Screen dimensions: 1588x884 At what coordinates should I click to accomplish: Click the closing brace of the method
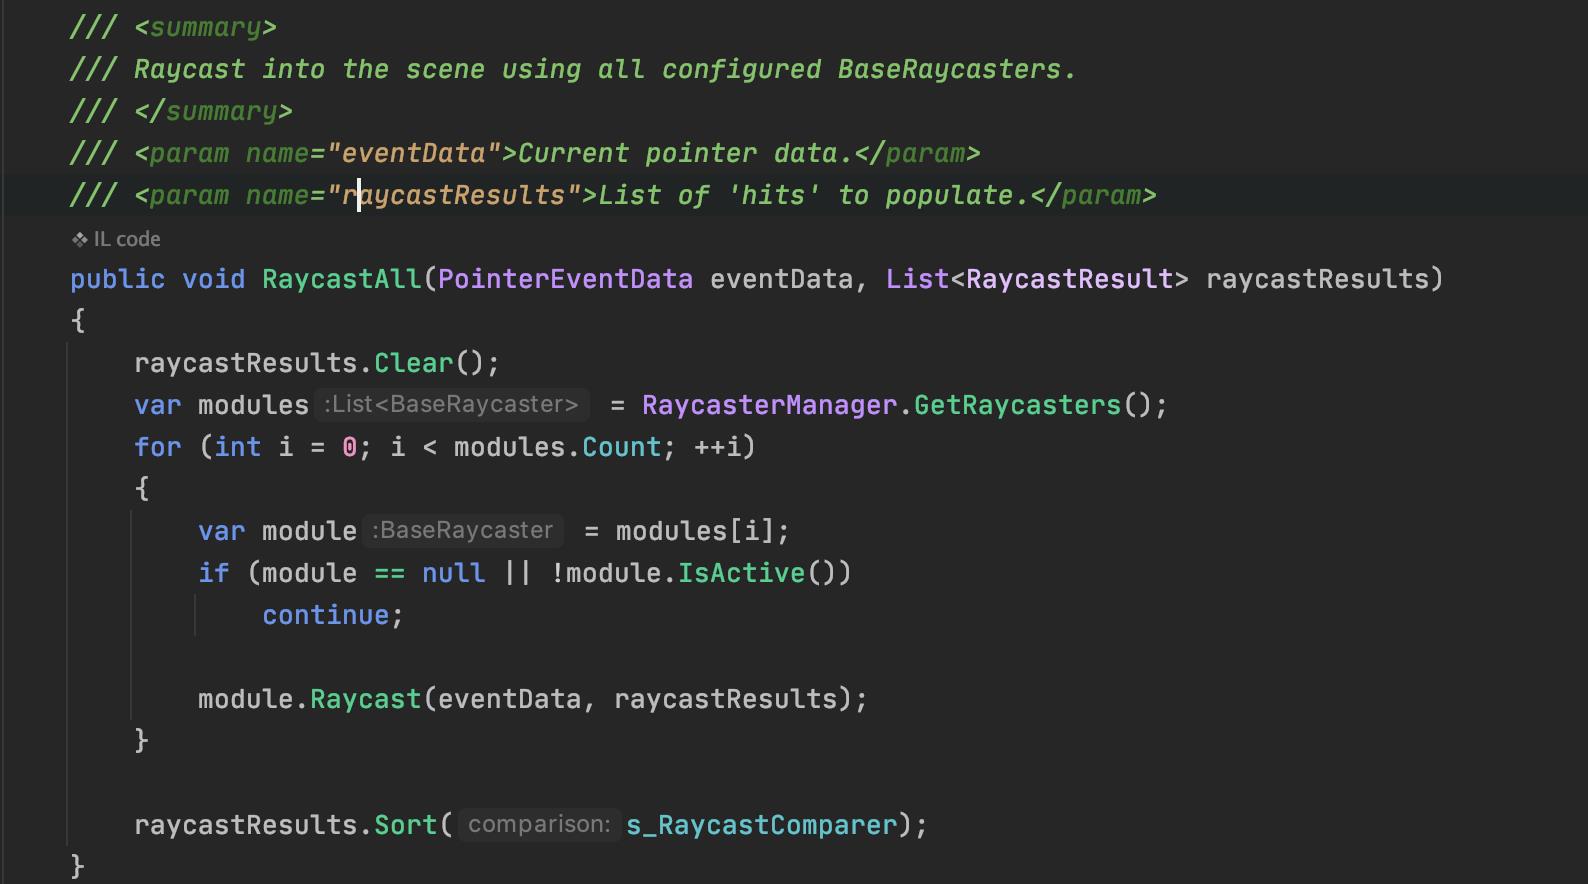(78, 865)
